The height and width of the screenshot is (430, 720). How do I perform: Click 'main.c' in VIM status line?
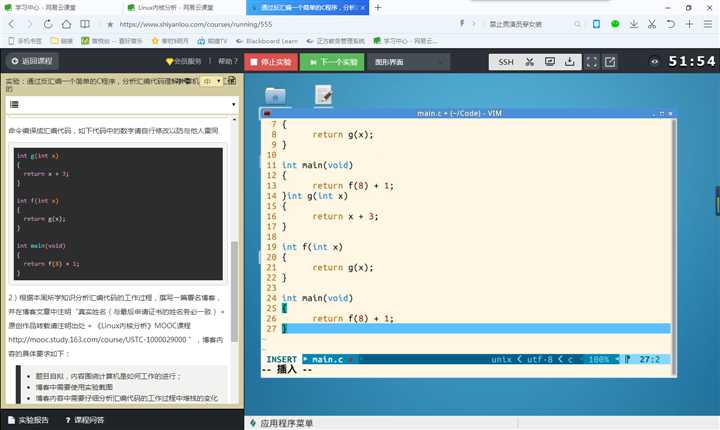point(327,359)
